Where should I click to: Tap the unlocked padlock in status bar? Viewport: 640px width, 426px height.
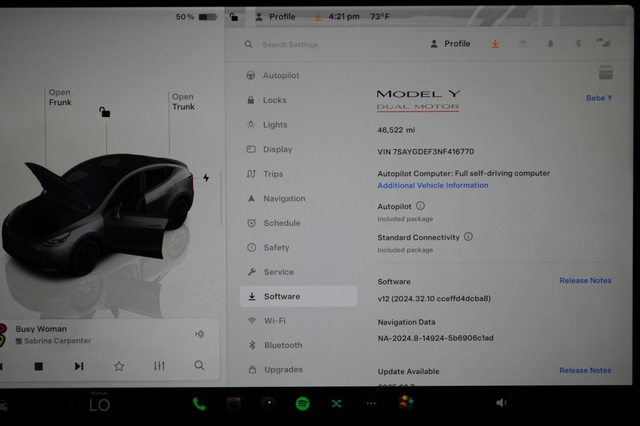233,17
